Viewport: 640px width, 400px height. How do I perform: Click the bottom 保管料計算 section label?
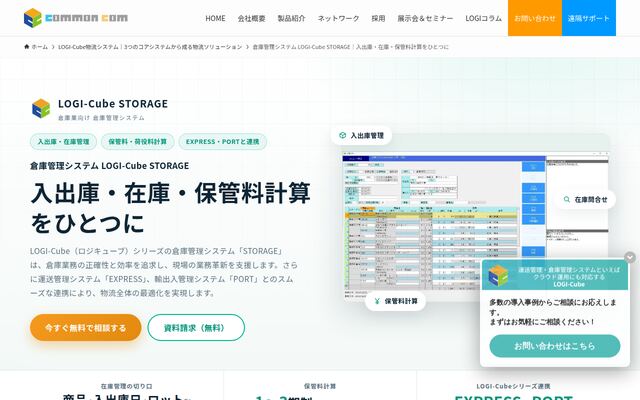click(320, 386)
